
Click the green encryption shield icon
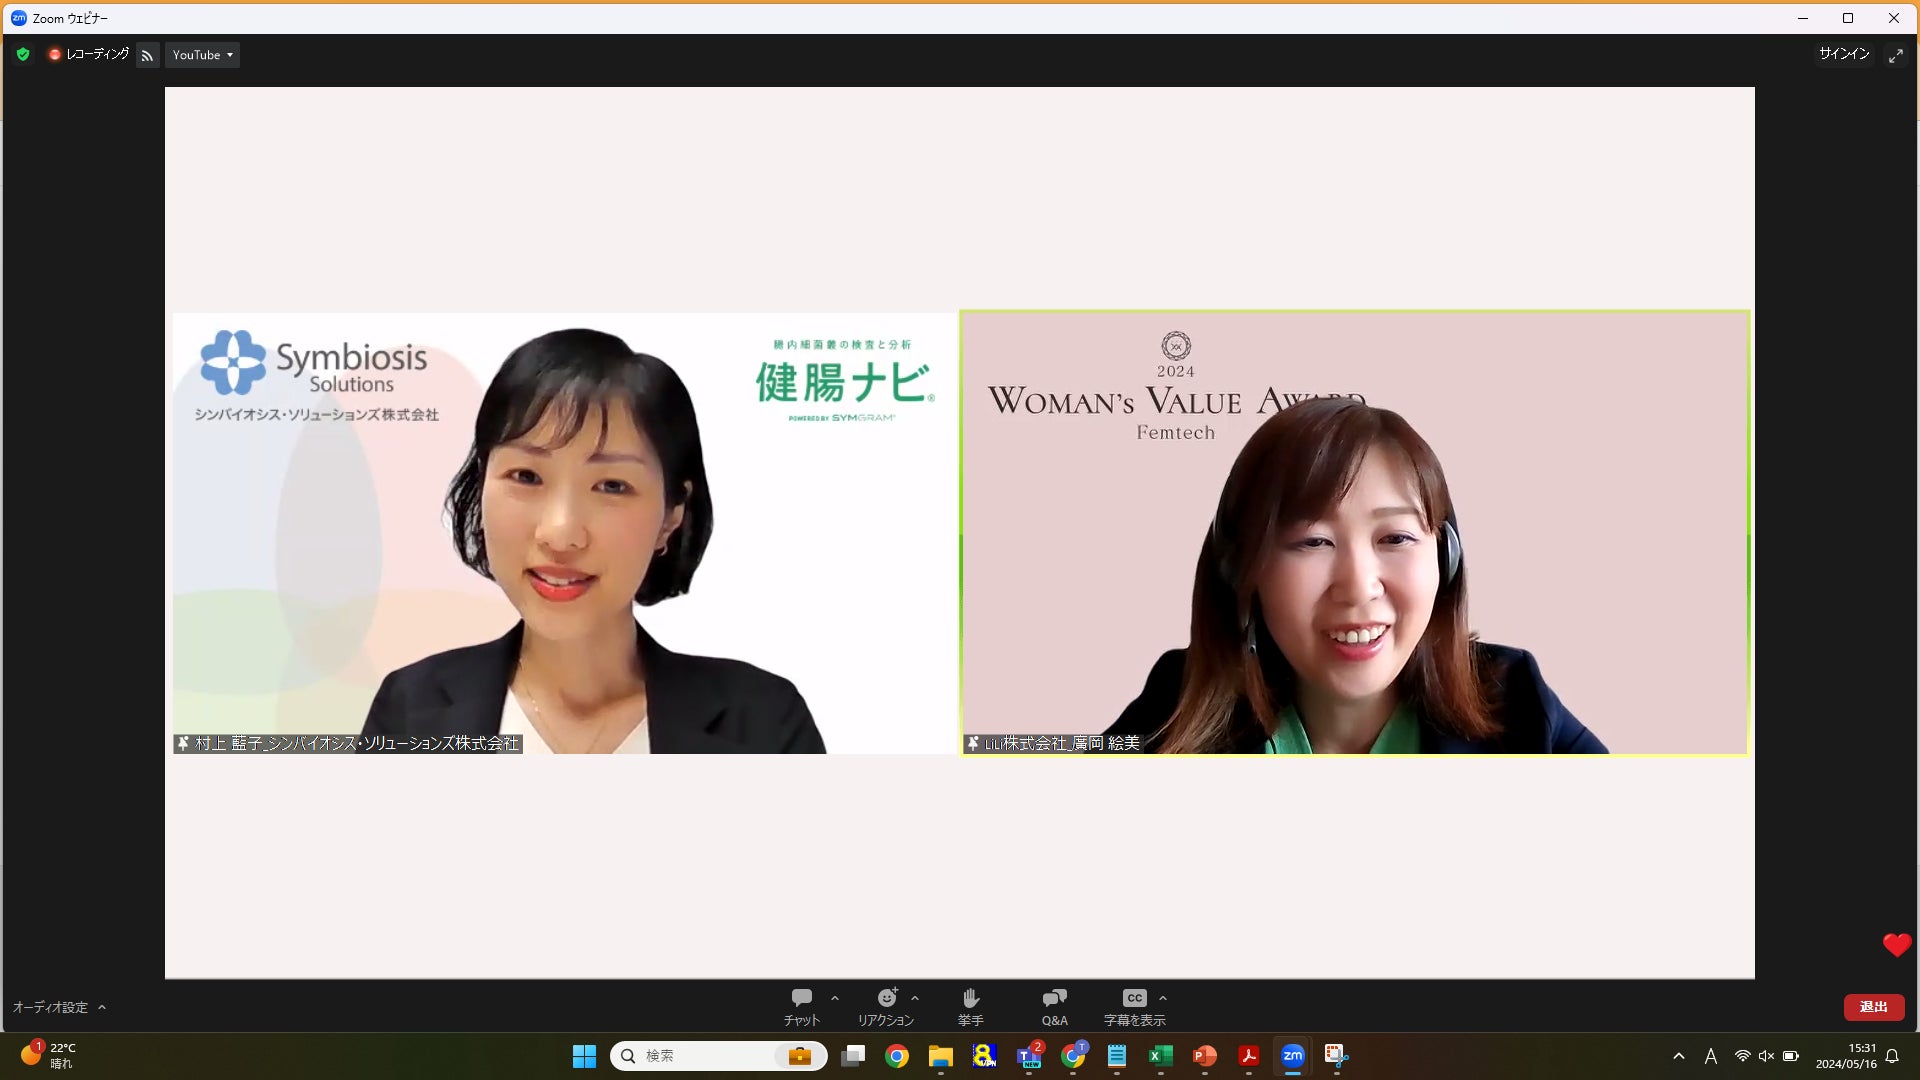click(23, 55)
